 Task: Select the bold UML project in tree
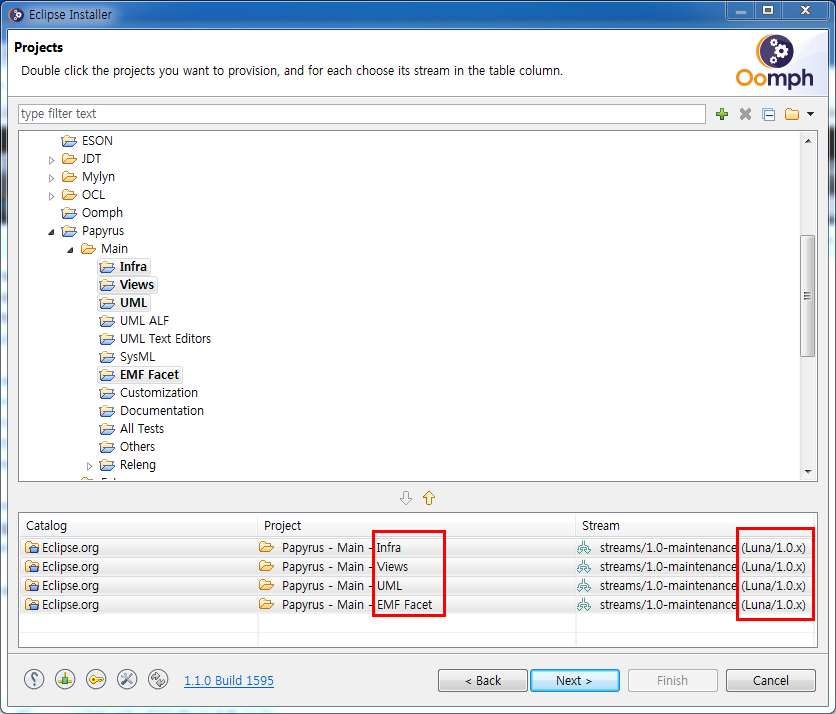[133, 303]
